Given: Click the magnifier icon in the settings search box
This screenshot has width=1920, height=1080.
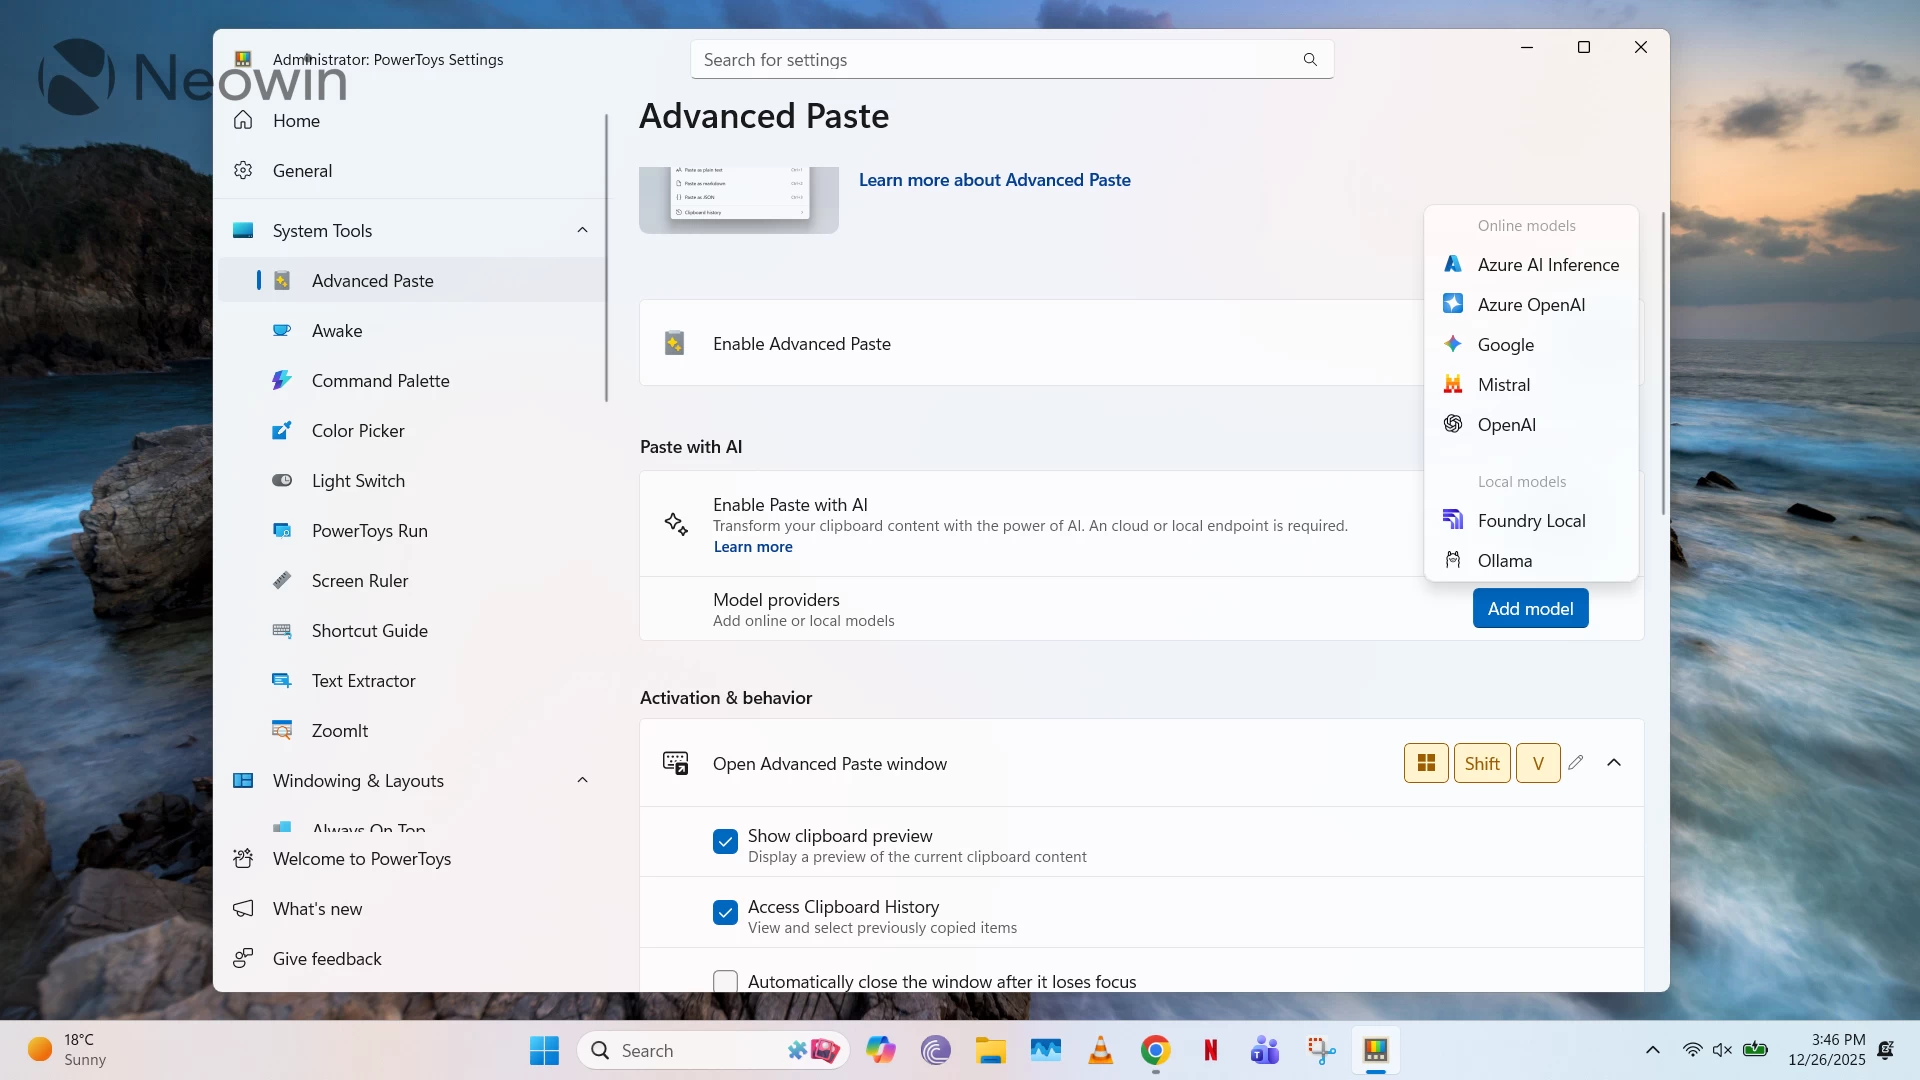Looking at the screenshot, I should coord(1310,60).
